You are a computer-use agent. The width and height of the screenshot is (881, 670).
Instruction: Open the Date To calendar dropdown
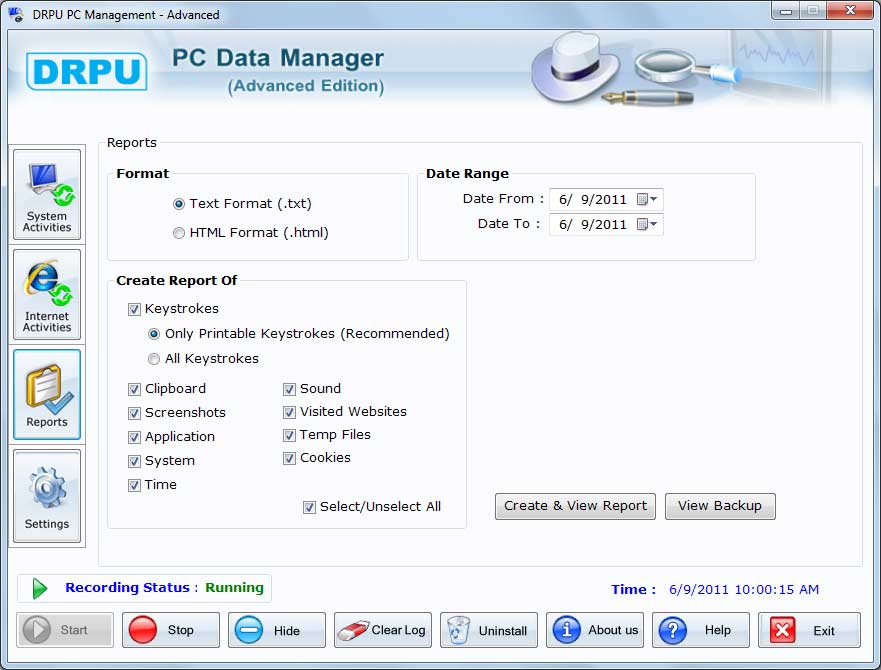(x=647, y=224)
